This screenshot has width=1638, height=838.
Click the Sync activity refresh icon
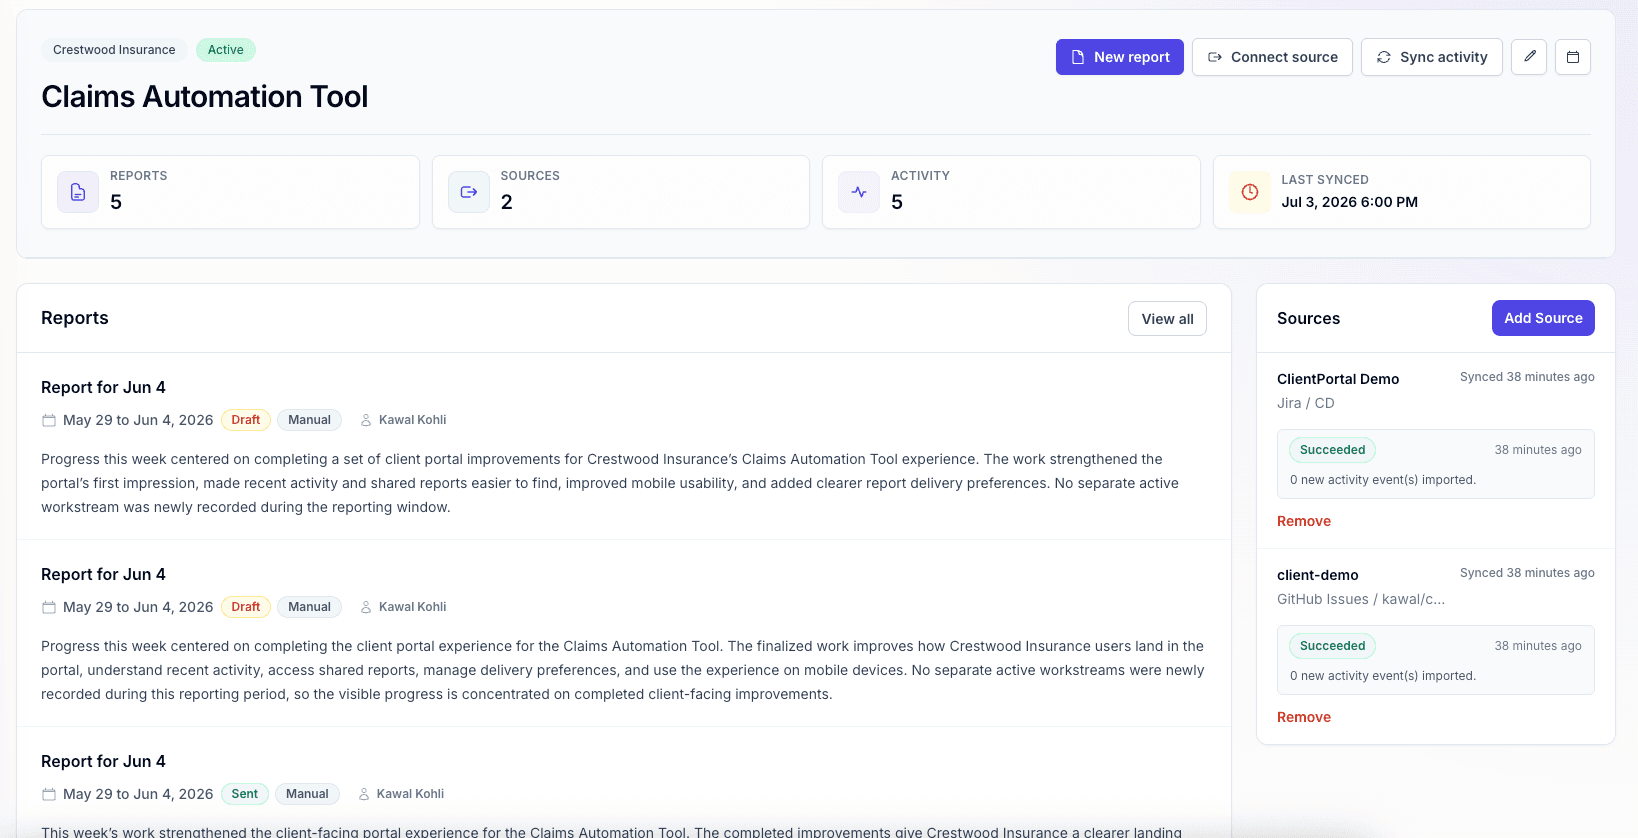click(1384, 57)
